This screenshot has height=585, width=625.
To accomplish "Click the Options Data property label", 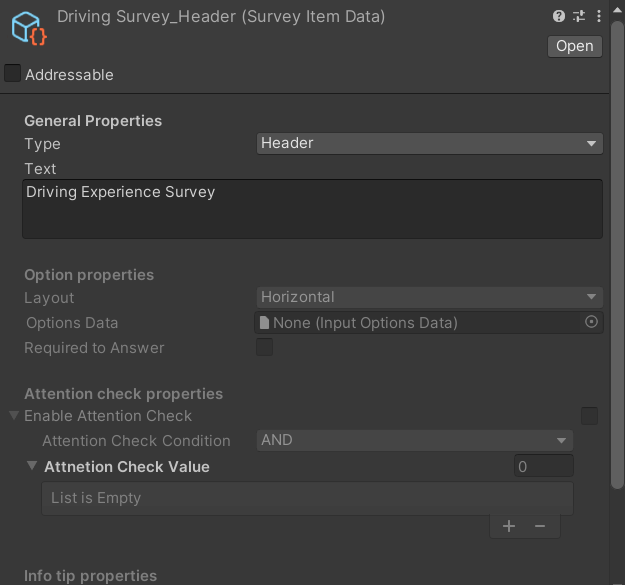I will [x=72, y=323].
